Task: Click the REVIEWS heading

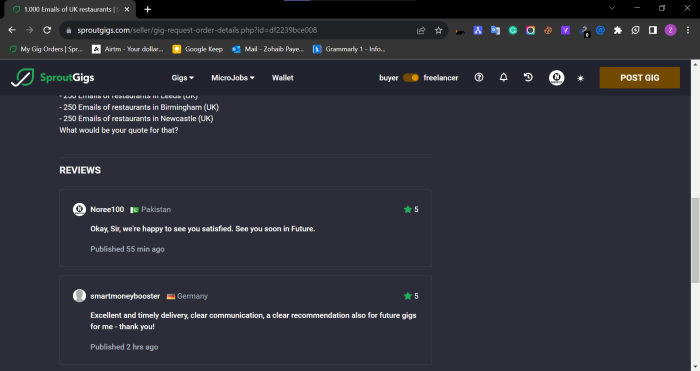Action: (80, 170)
